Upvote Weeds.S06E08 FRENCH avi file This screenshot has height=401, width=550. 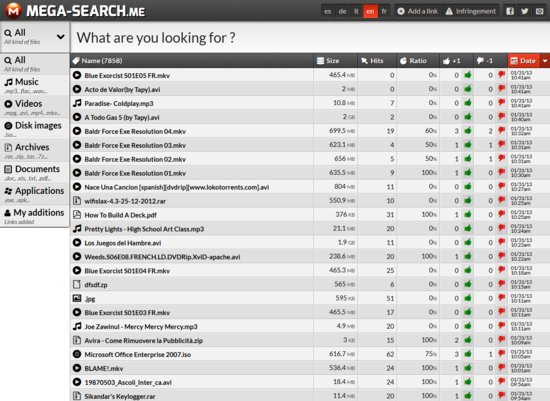coord(468,256)
